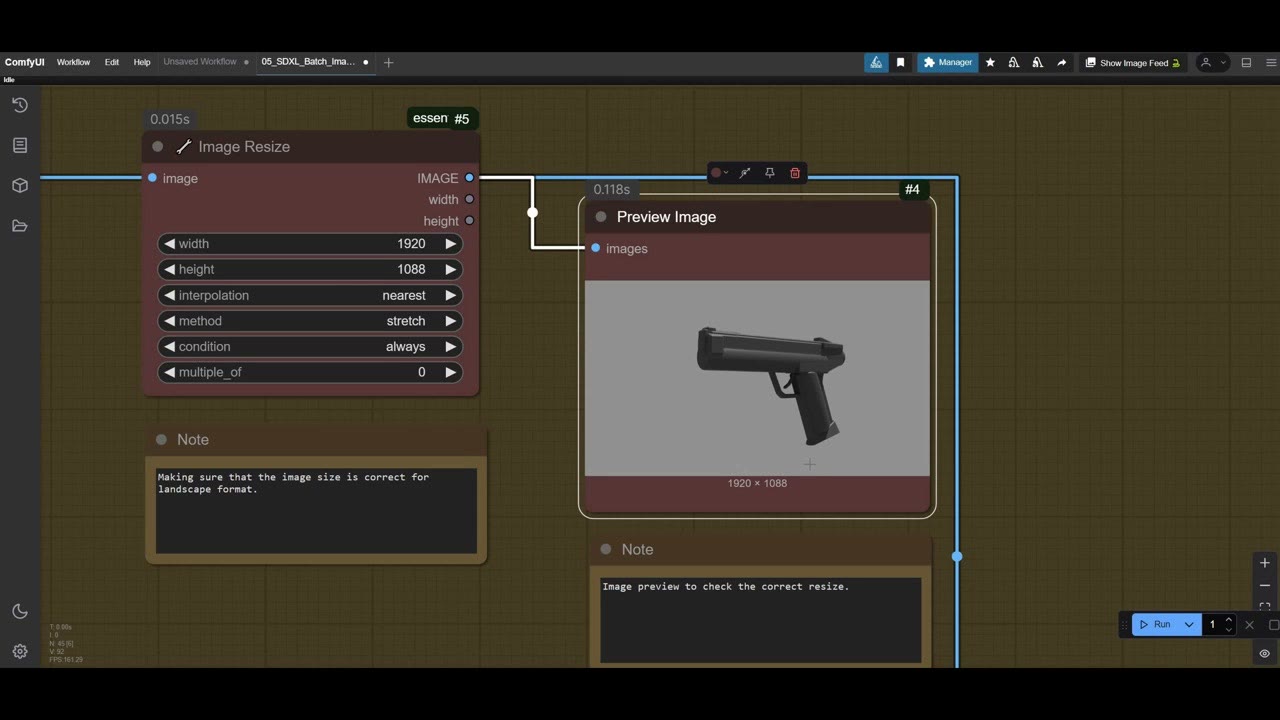Collapse the image preview Note node dot
Image resolution: width=1280 pixels, height=720 pixels.
coord(606,549)
